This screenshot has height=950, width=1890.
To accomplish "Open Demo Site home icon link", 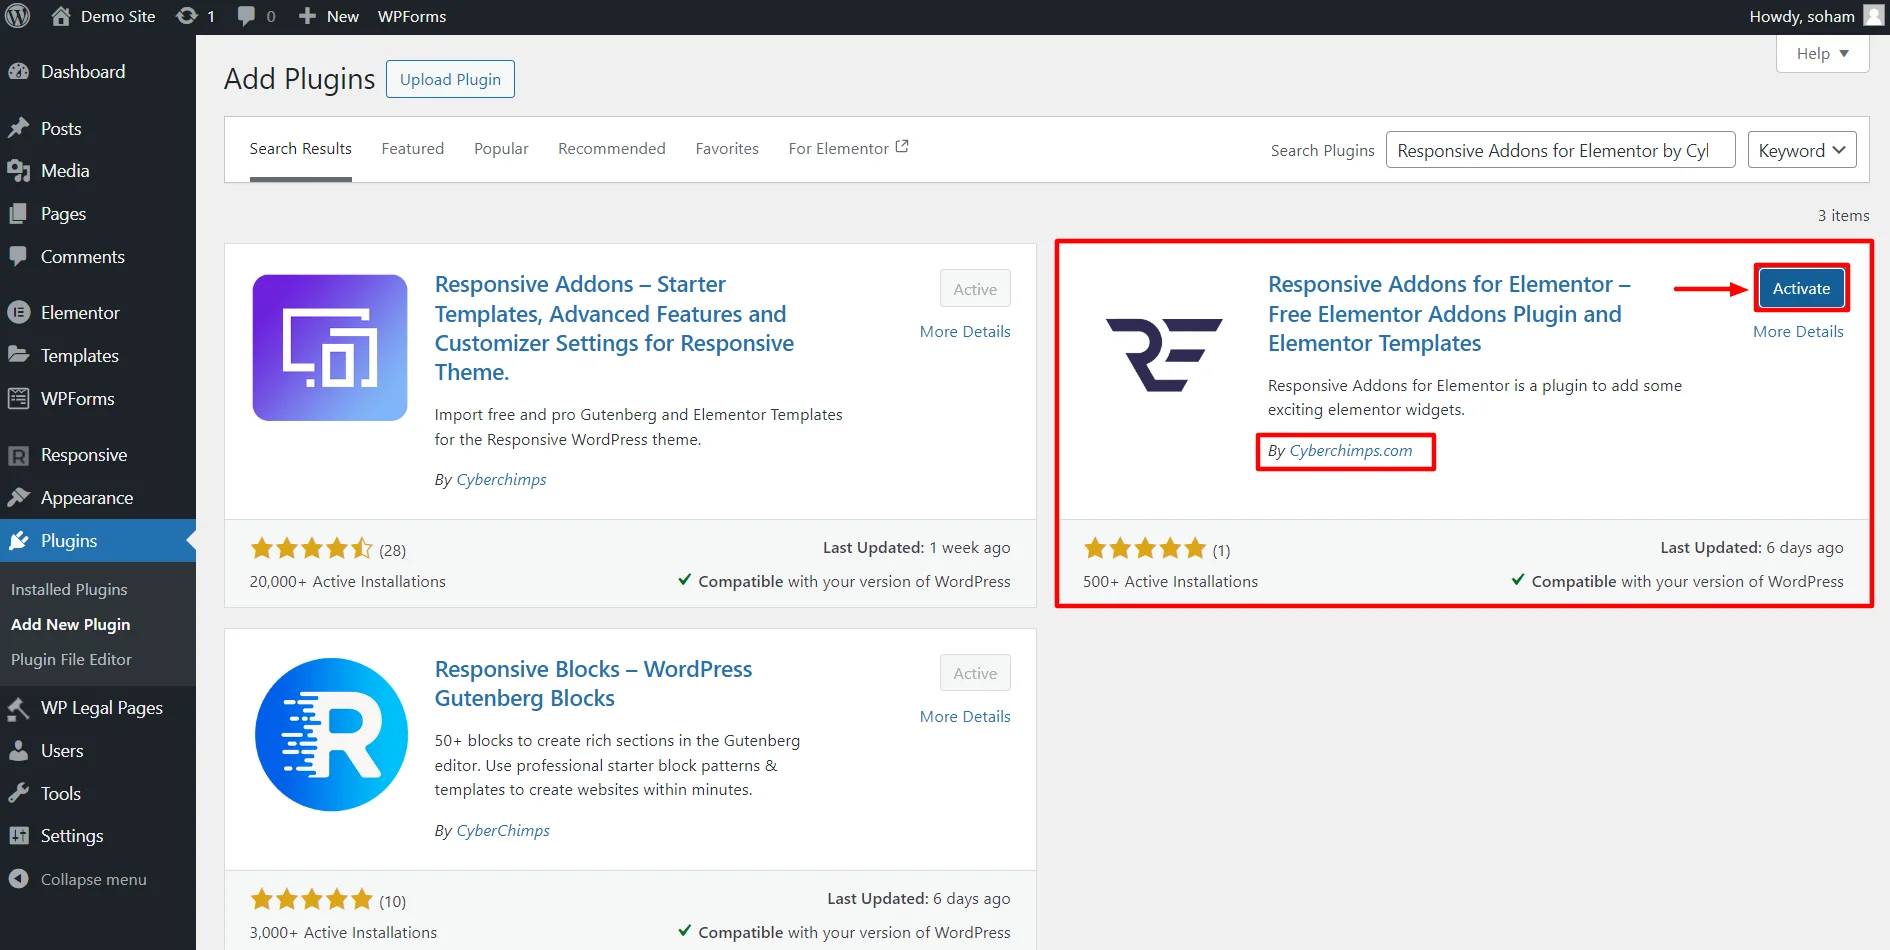I will tap(61, 16).
